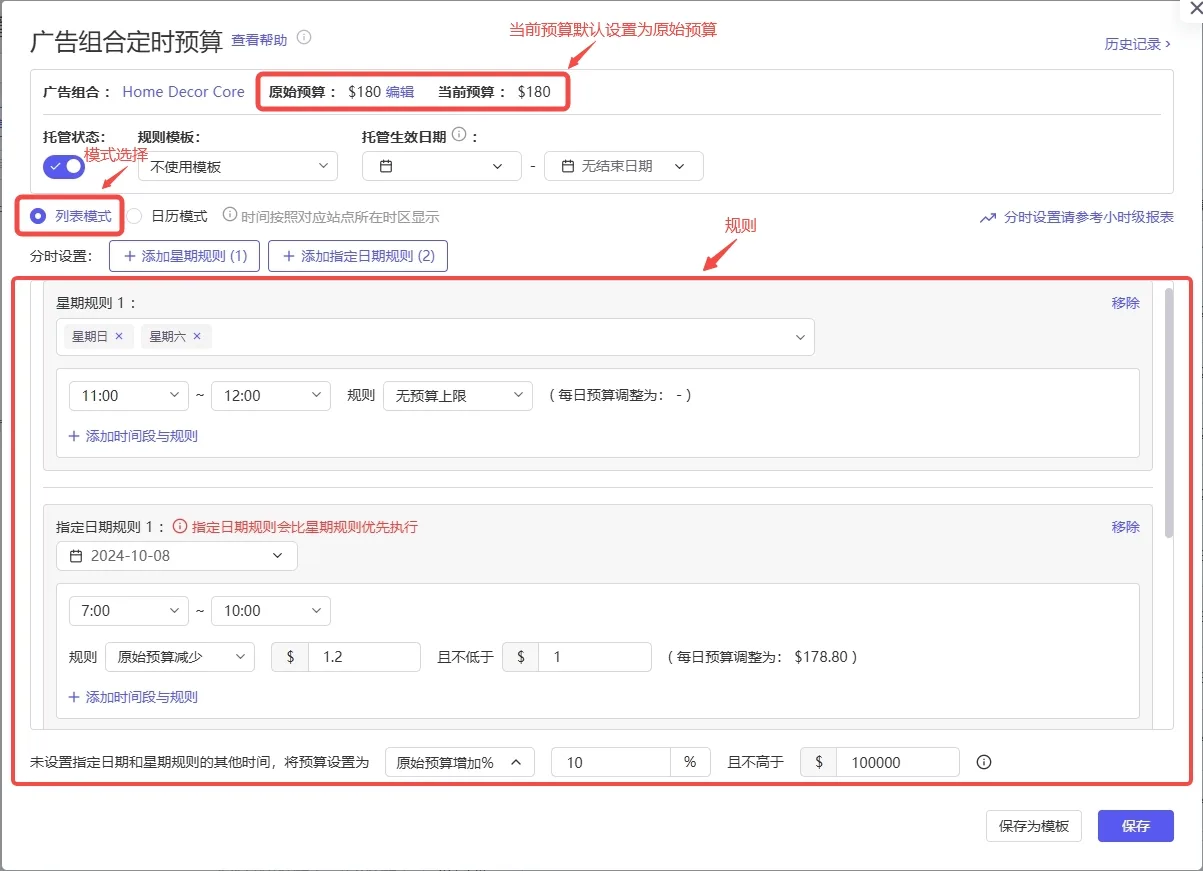Toggle the 托管状态 switch
1203x871 pixels.
tap(64, 166)
